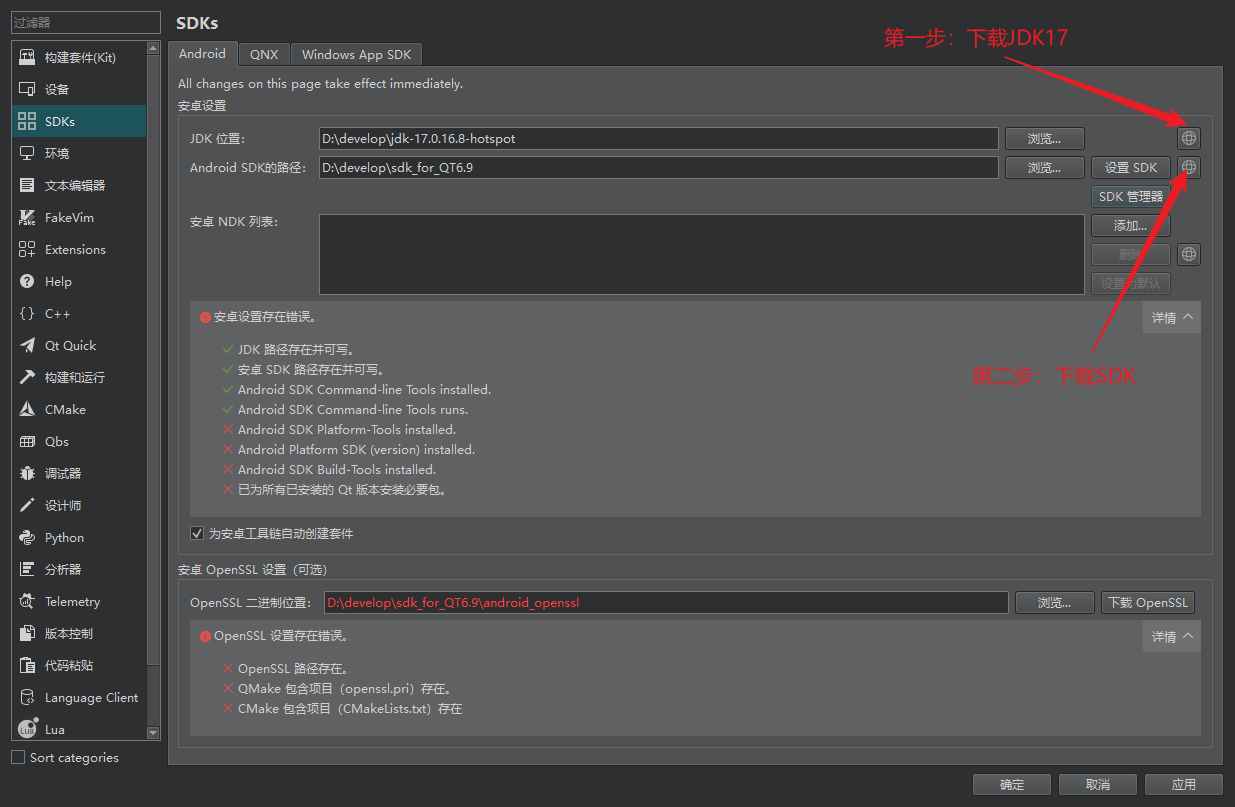Toggle 为安卓工具链自动创建套件 checkbox
Screen dimensions: 1235x807
click(x=197, y=533)
